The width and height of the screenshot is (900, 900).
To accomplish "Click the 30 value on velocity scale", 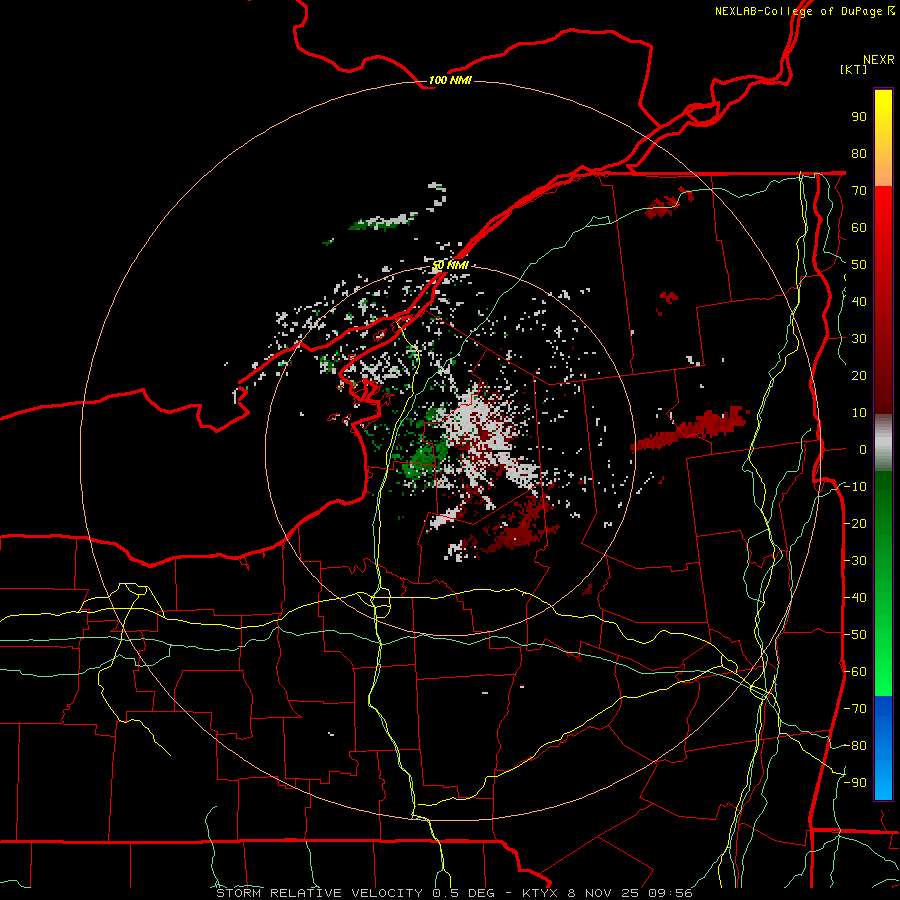I will (859, 339).
